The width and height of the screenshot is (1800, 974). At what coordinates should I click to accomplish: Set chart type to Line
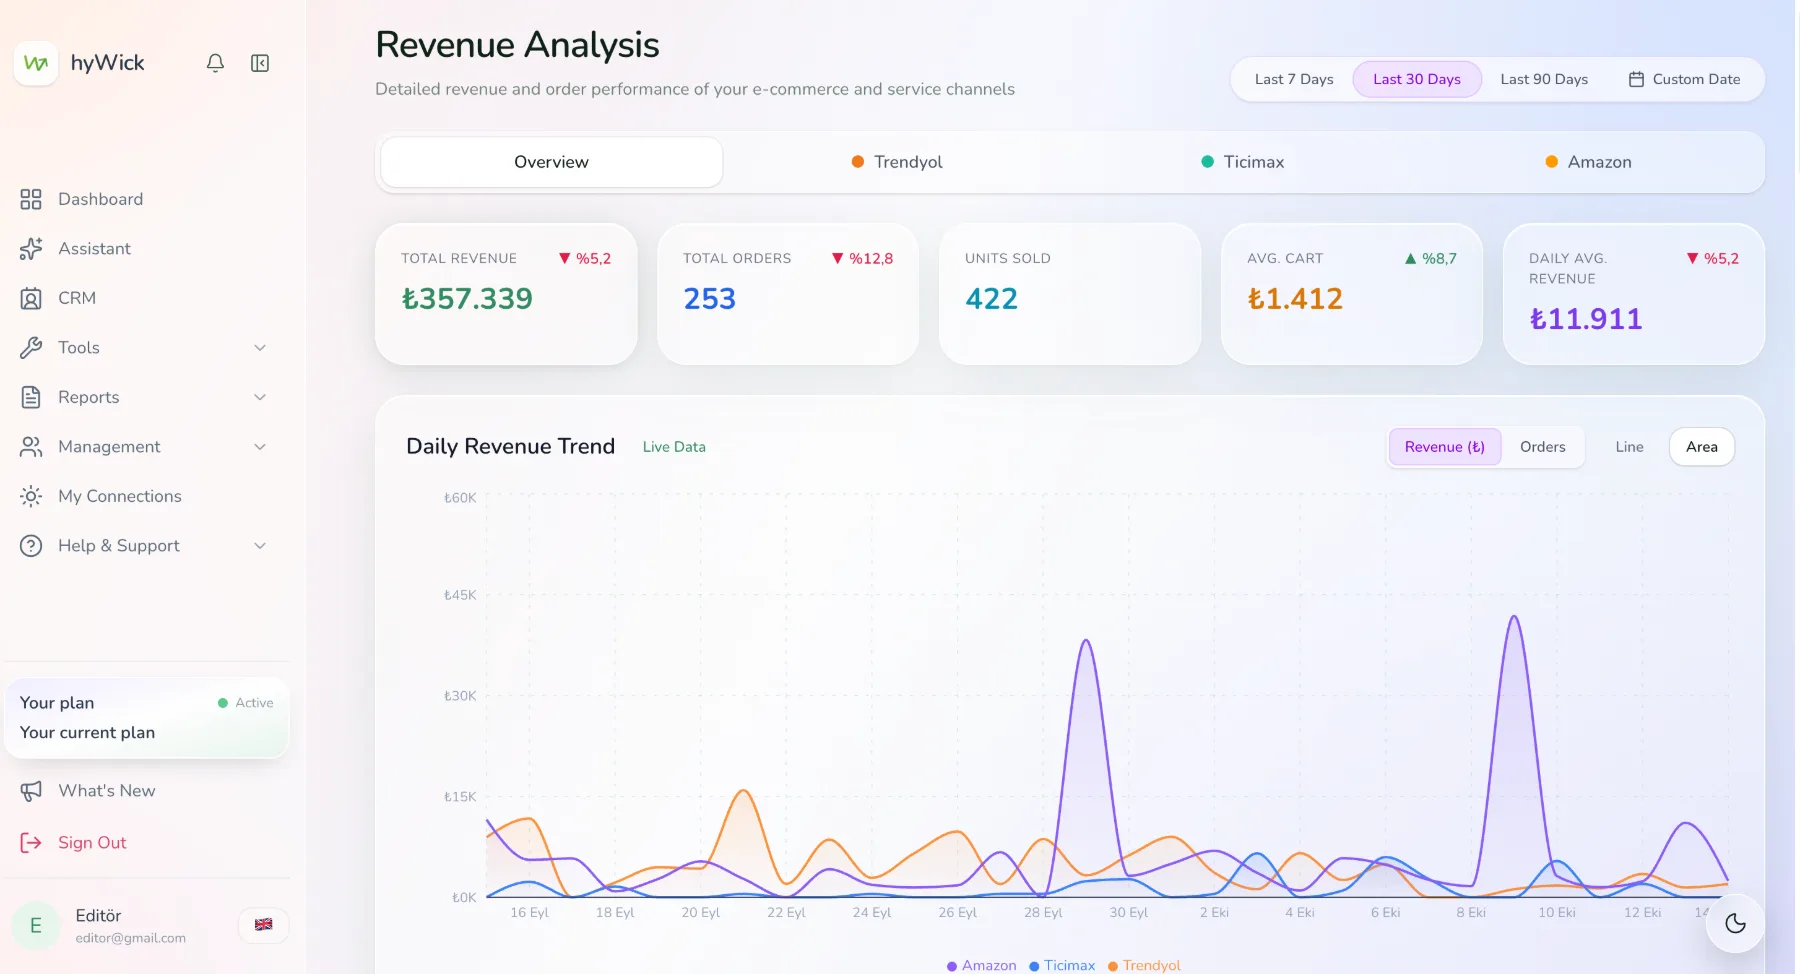1629,447
